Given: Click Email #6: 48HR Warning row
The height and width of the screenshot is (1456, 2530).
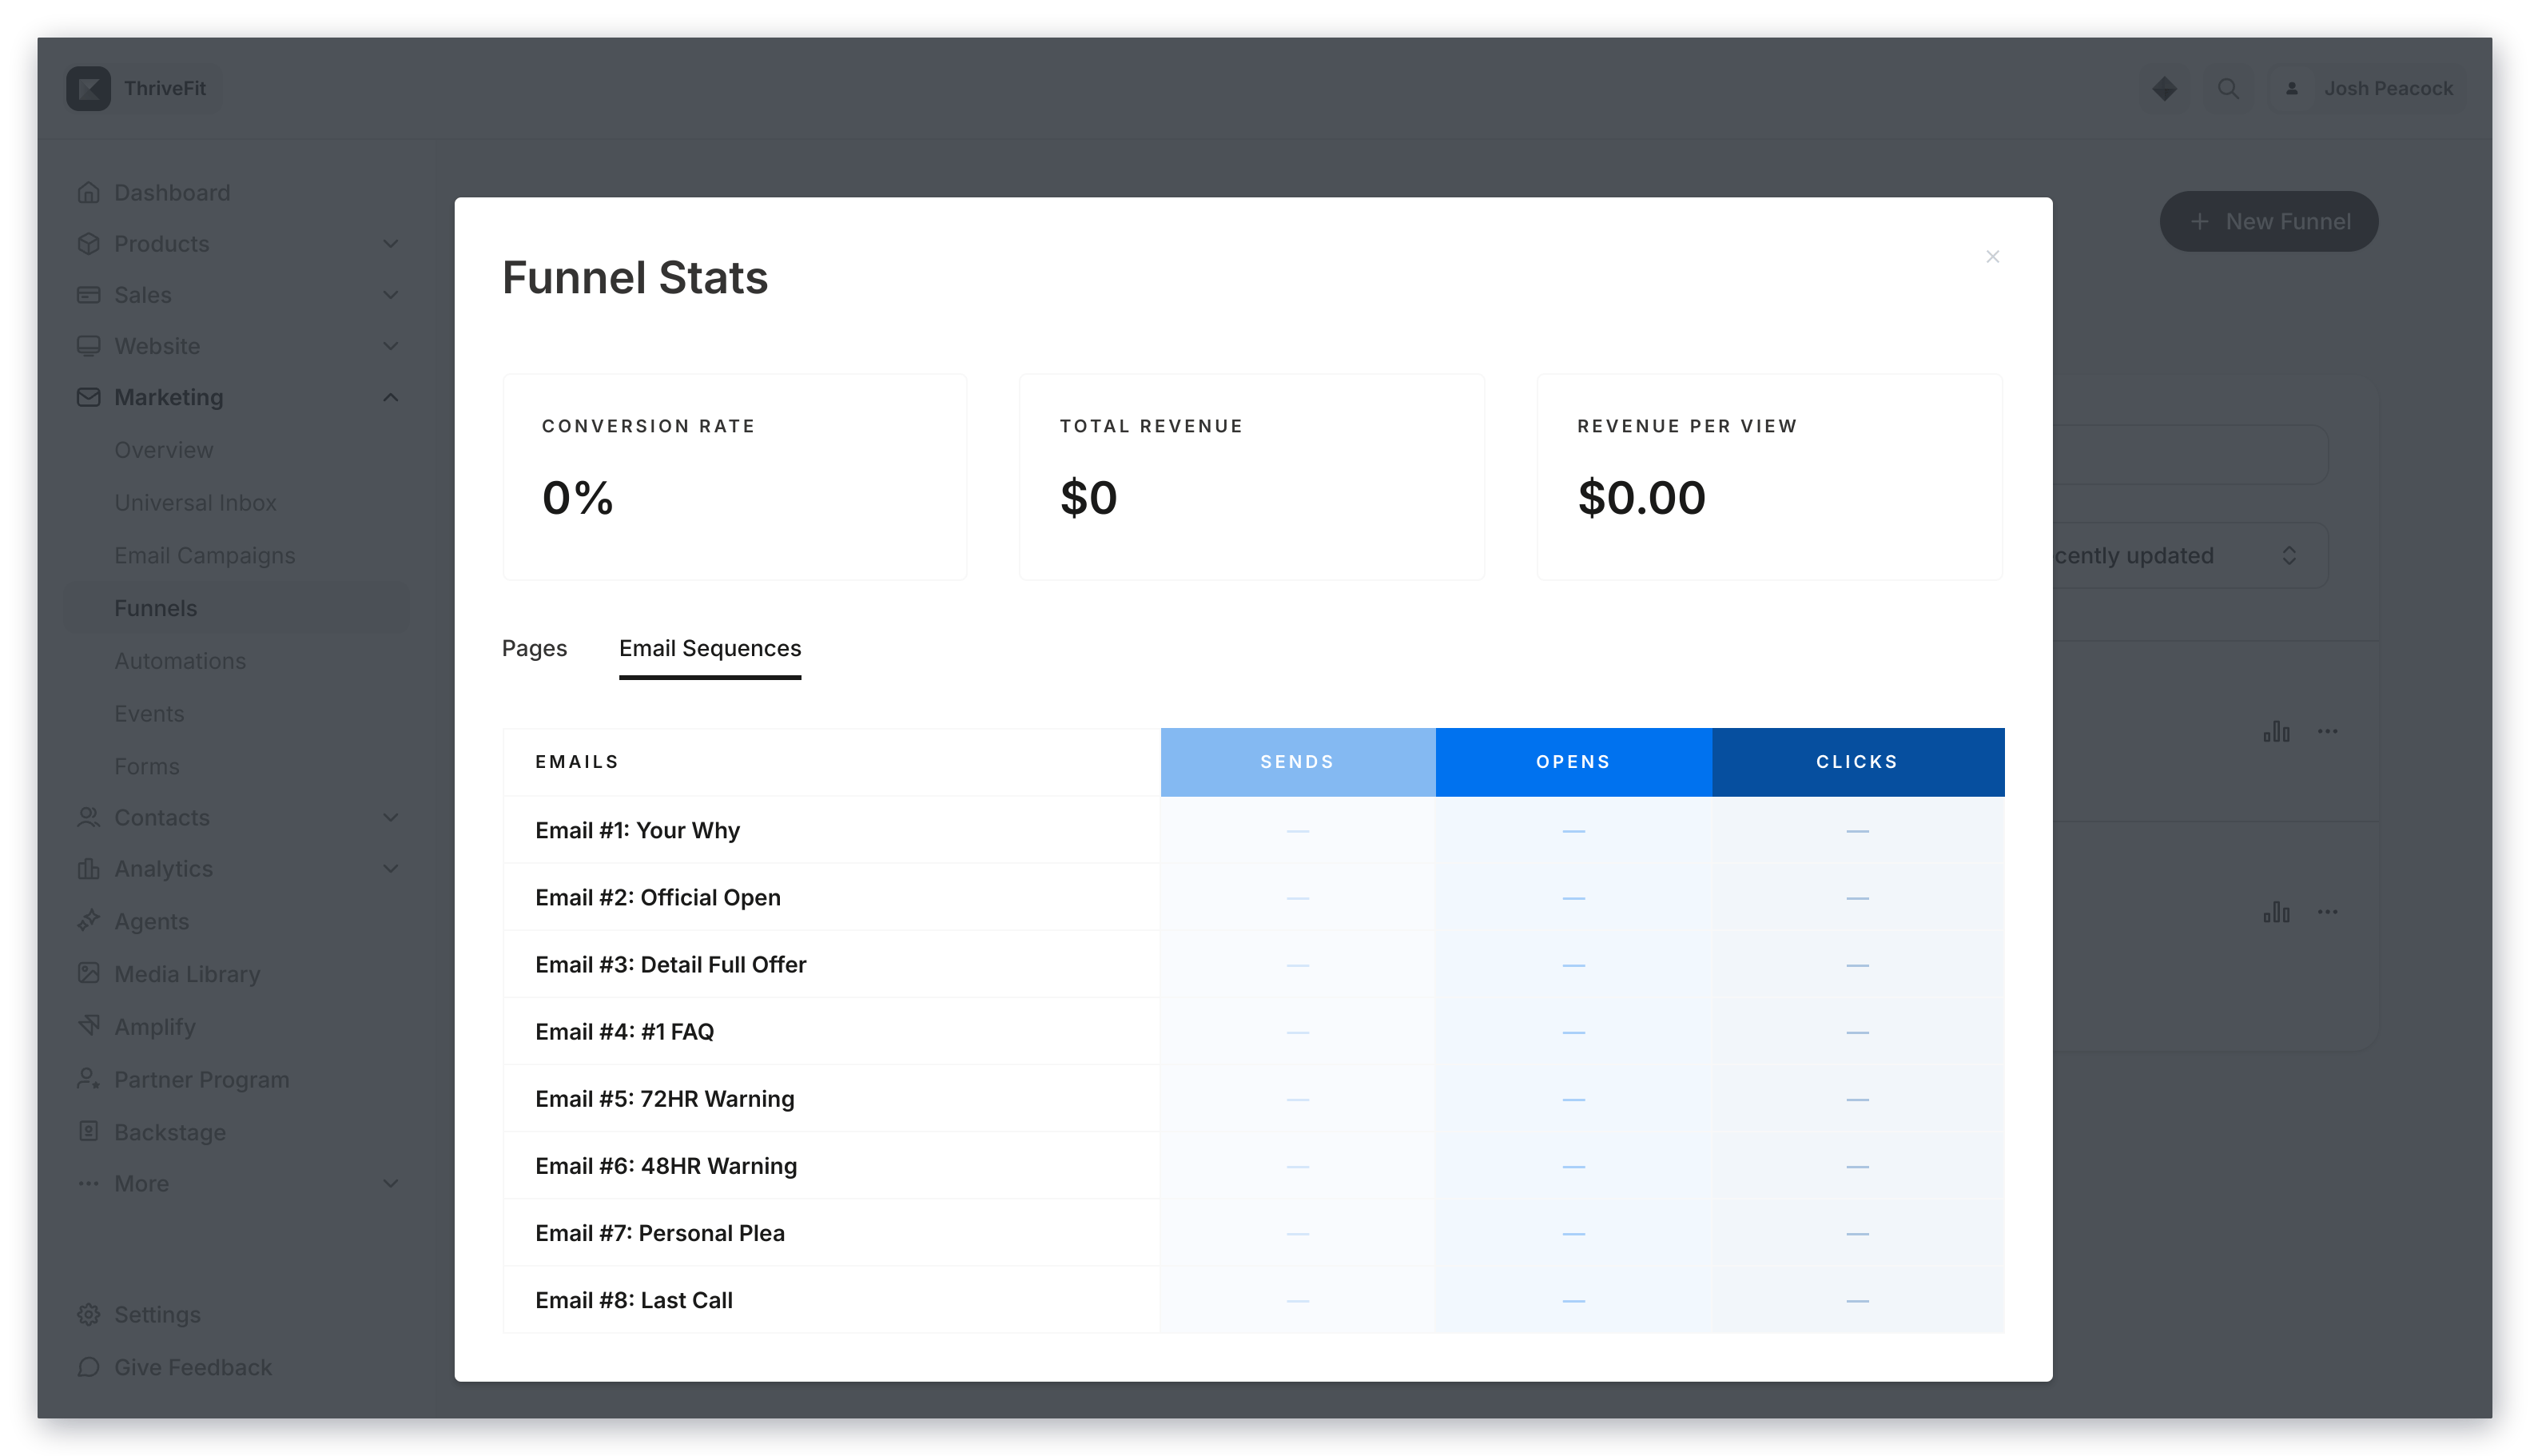Looking at the screenshot, I should click(x=1253, y=1166).
